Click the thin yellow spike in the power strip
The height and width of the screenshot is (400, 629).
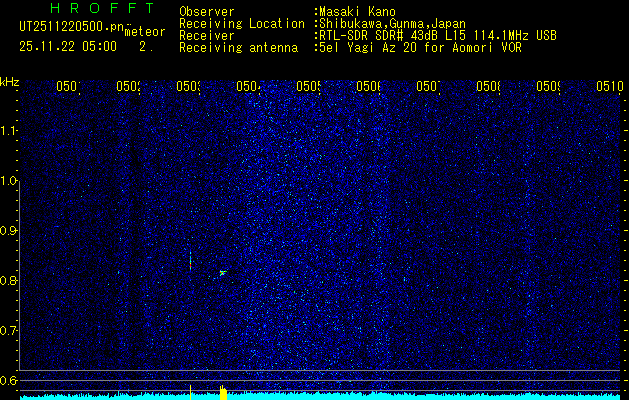click(x=190, y=392)
